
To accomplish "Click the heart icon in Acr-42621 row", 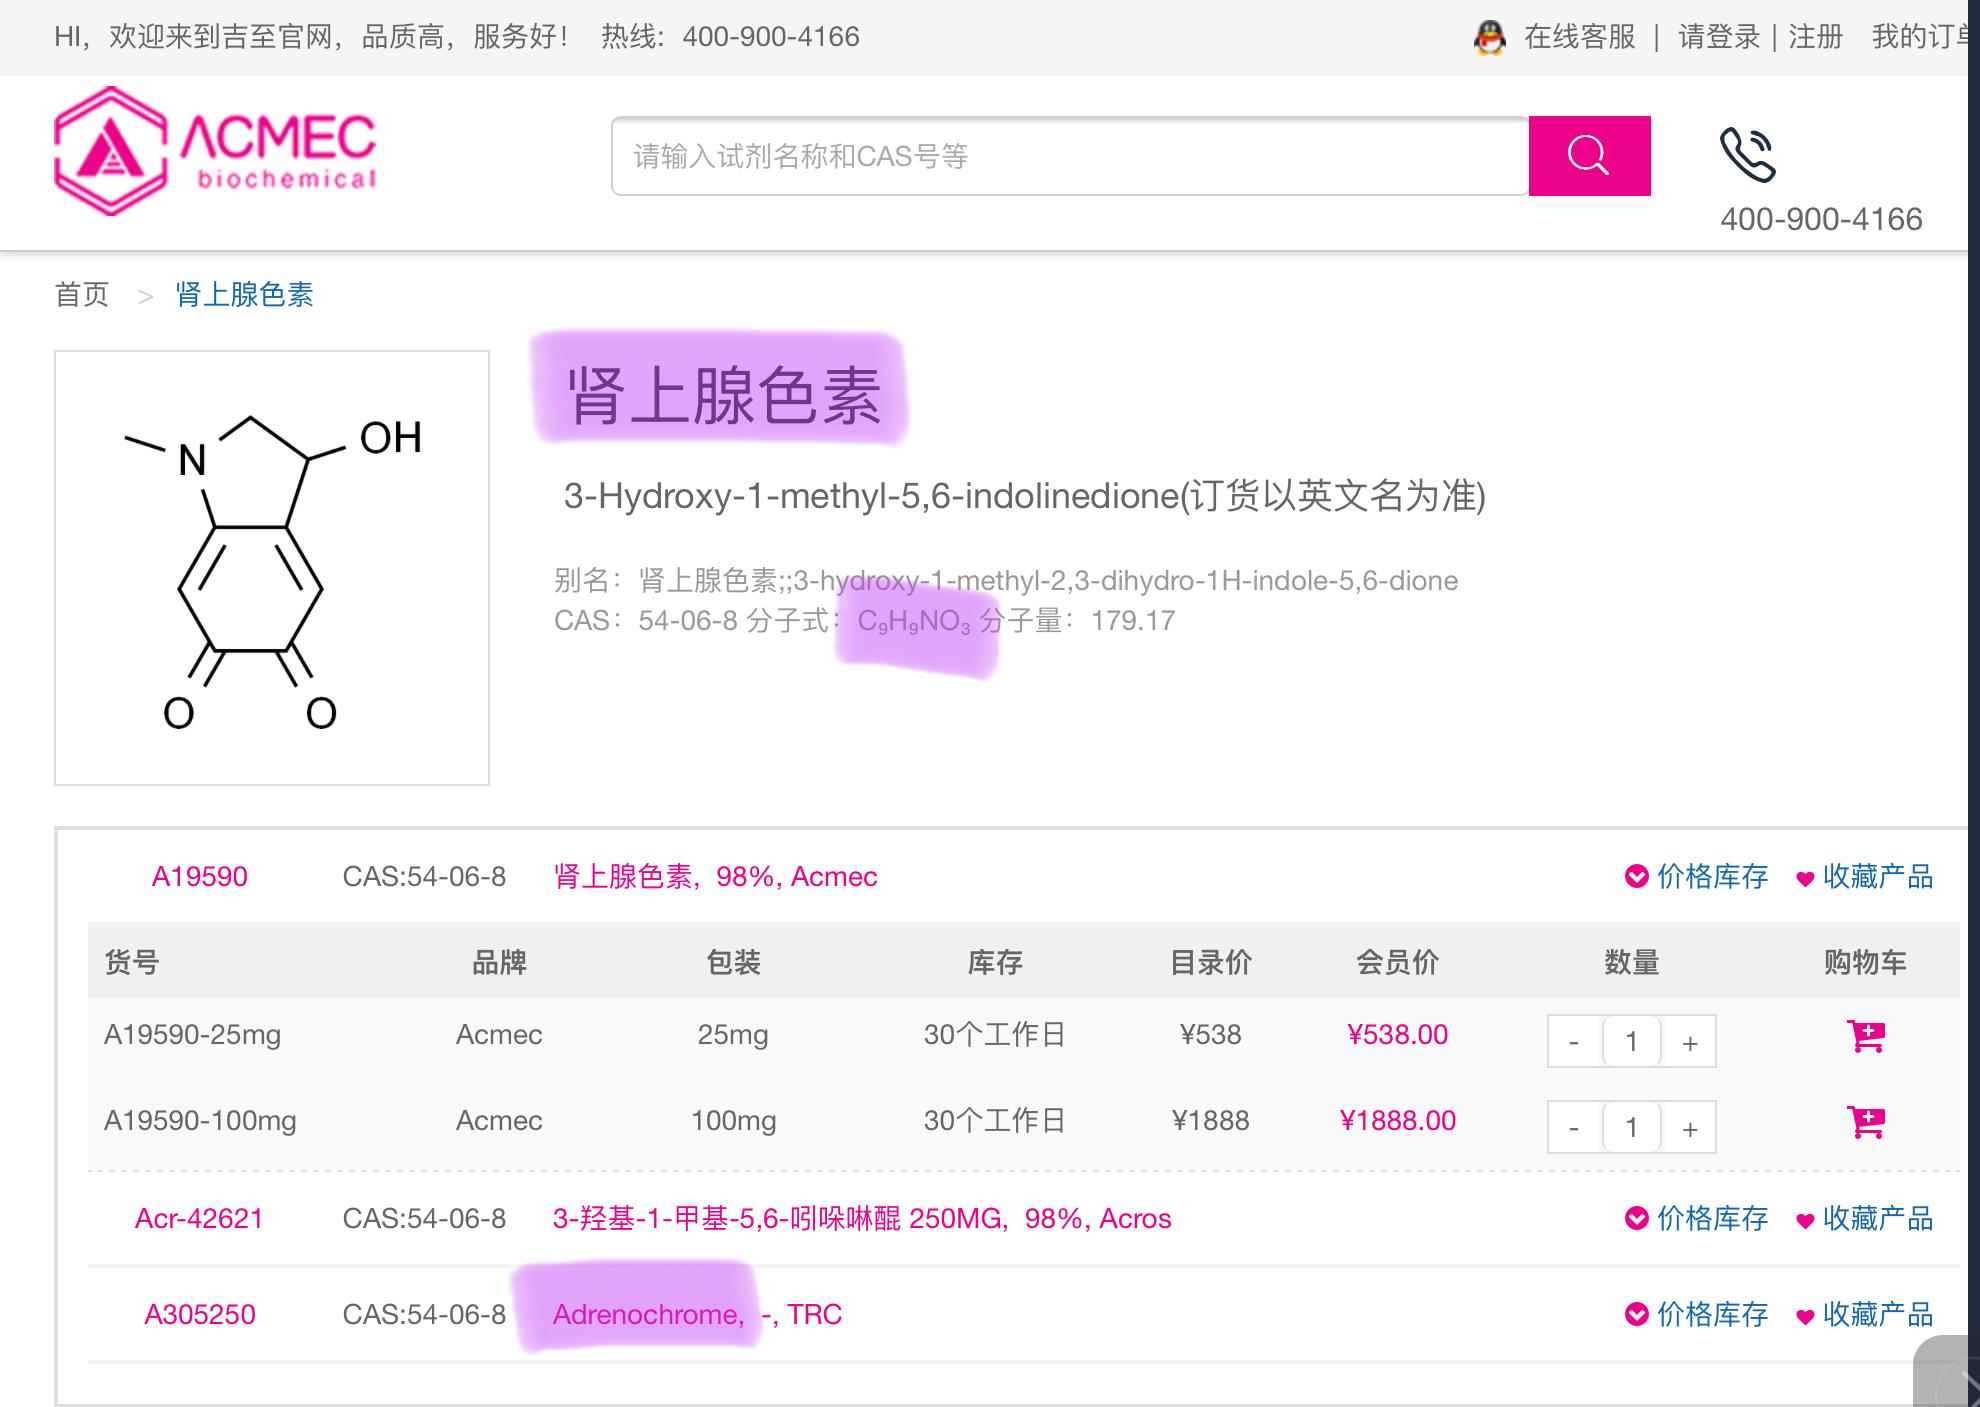I will point(1805,1221).
